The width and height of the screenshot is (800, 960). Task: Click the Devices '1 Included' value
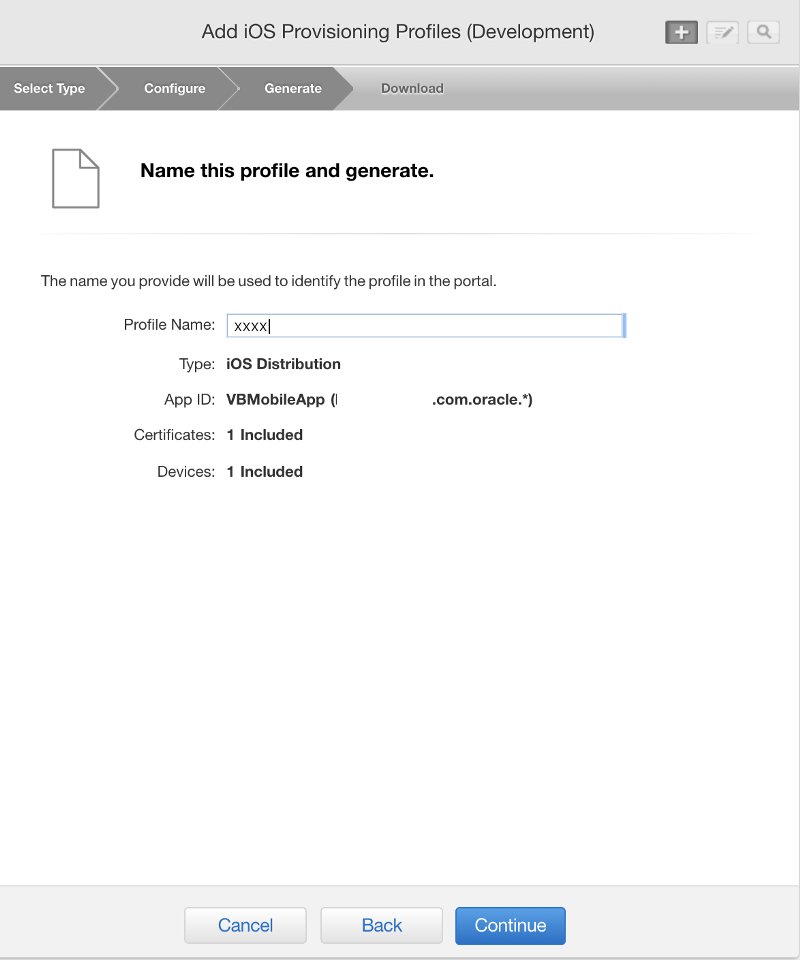(265, 472)
